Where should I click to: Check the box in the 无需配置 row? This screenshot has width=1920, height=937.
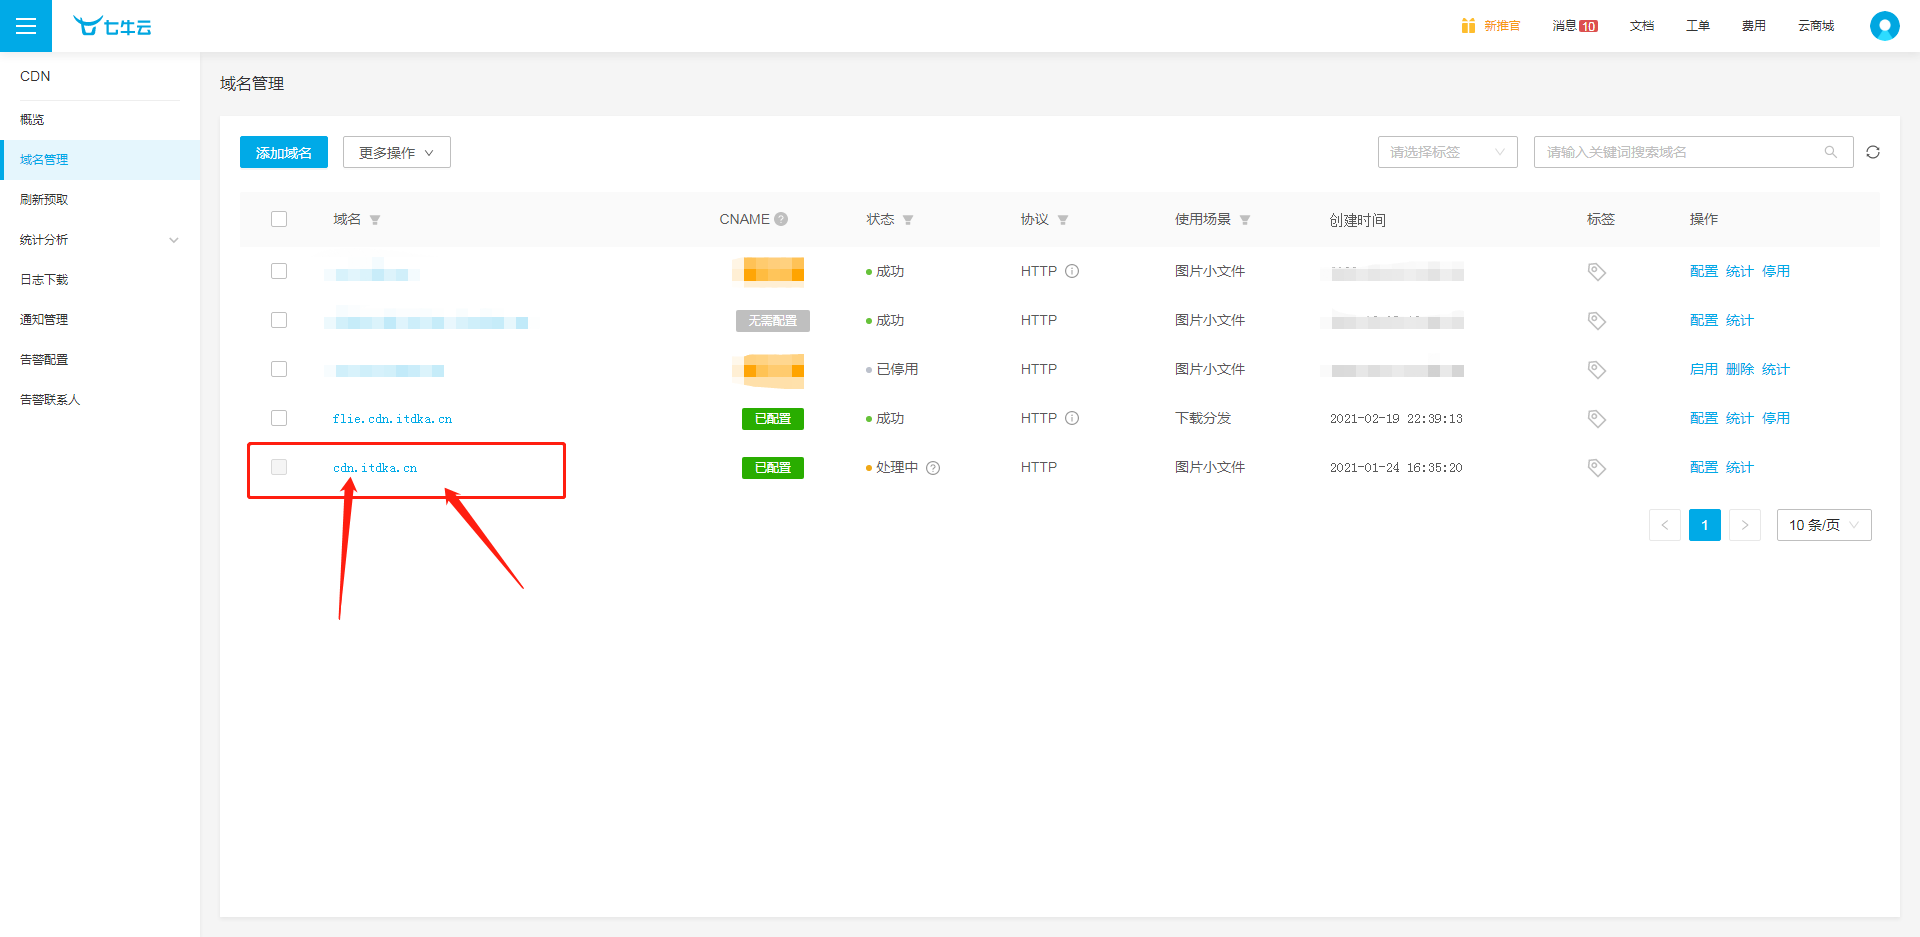pos(279,320)
